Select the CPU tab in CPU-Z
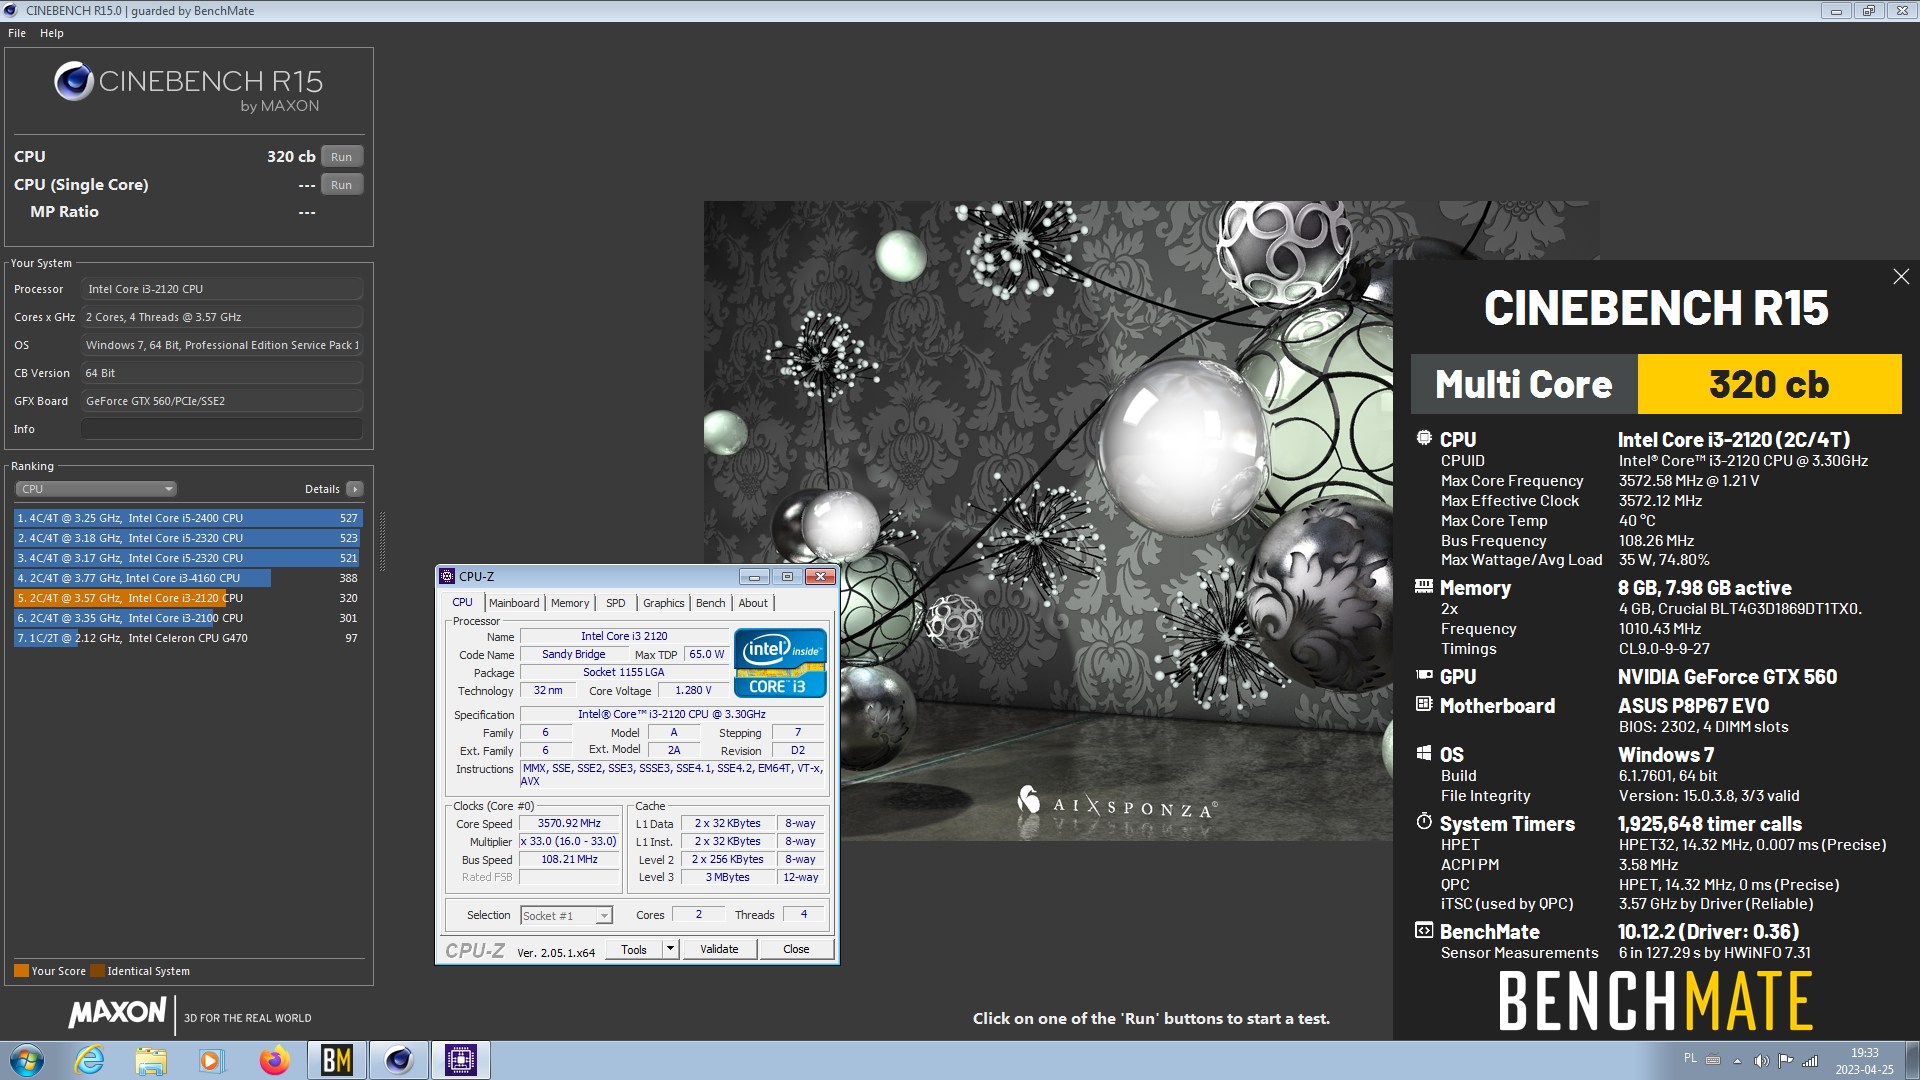This screenshot has height=1080, width=1920. 462,602
